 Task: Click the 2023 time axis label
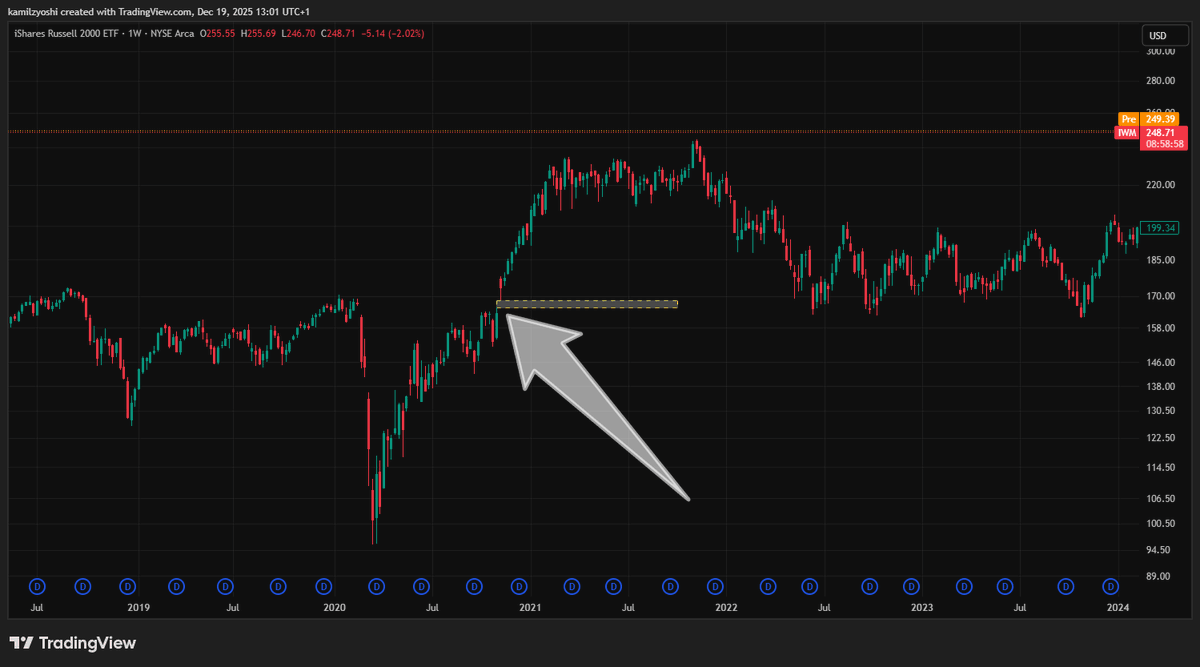point(923,607)
